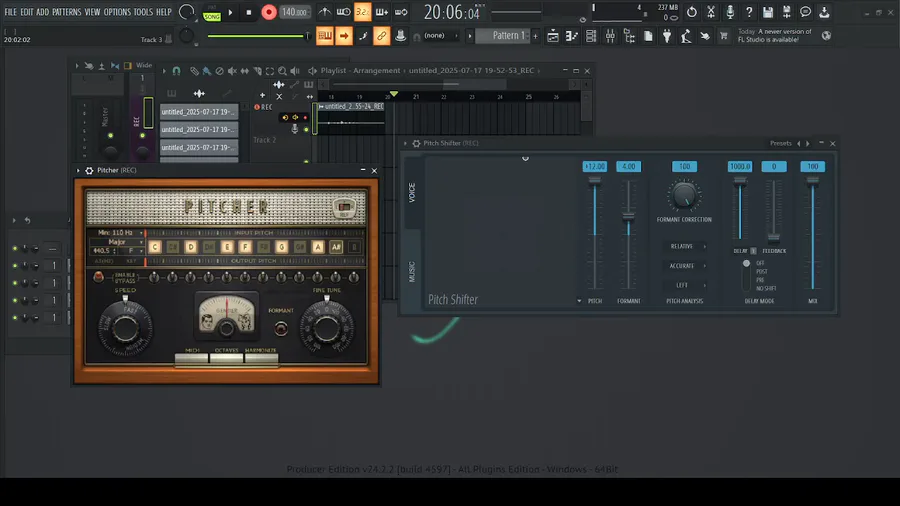Viewport: 900px width, 506px height.
Task: Toggle wait for input to start playing
Action: coord(343,12)
